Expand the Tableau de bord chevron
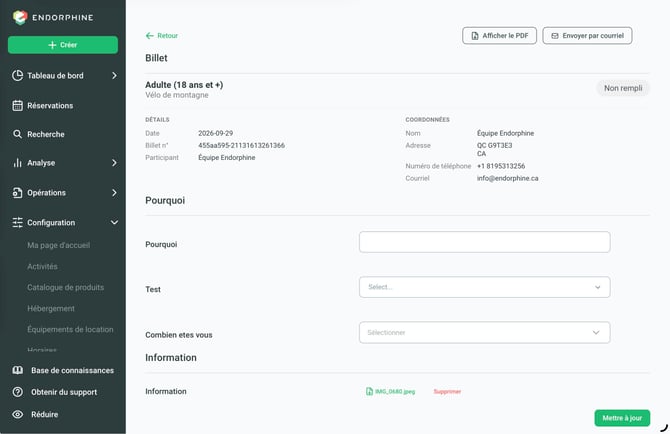The height and width of the screenshot is (434, 670). (114, 76)
